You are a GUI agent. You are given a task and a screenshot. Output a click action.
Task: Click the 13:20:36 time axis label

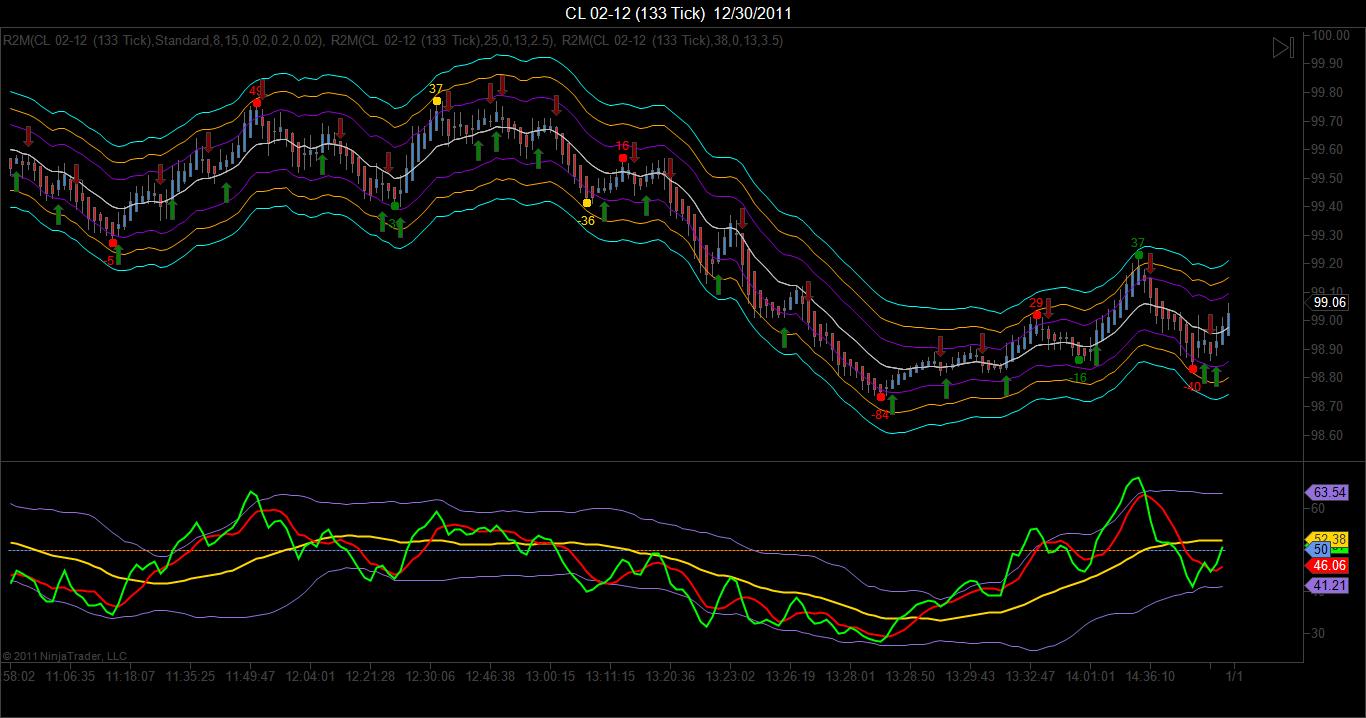(x=670, y=676)
